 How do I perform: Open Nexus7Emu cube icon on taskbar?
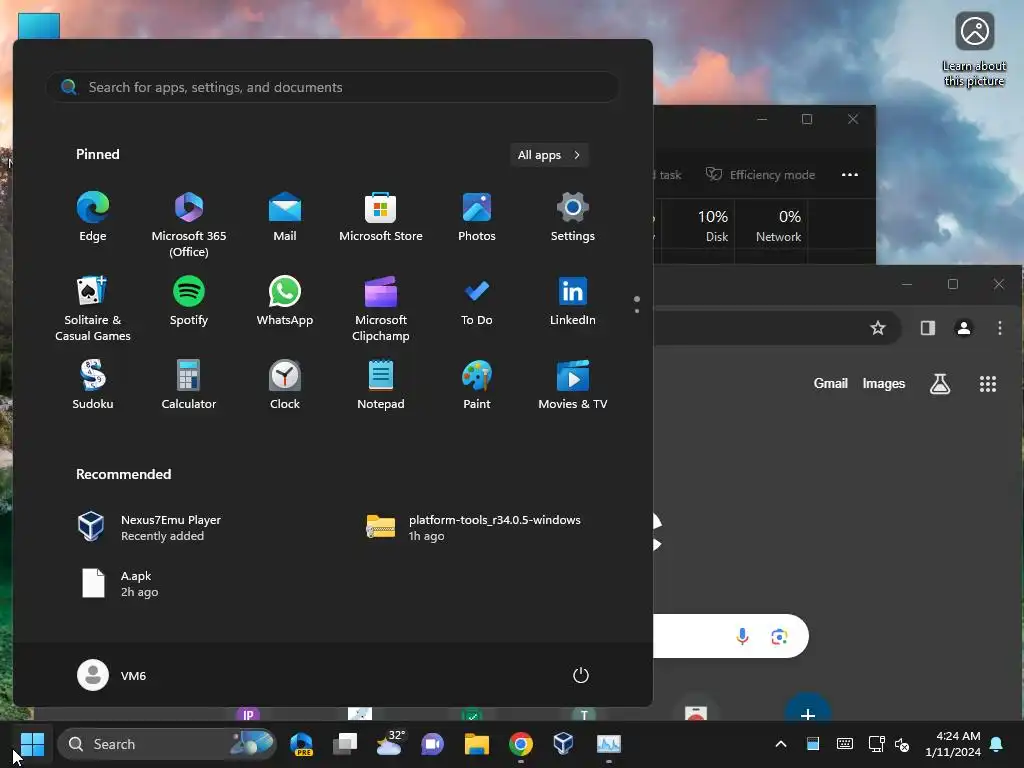(x=564, y=744)
